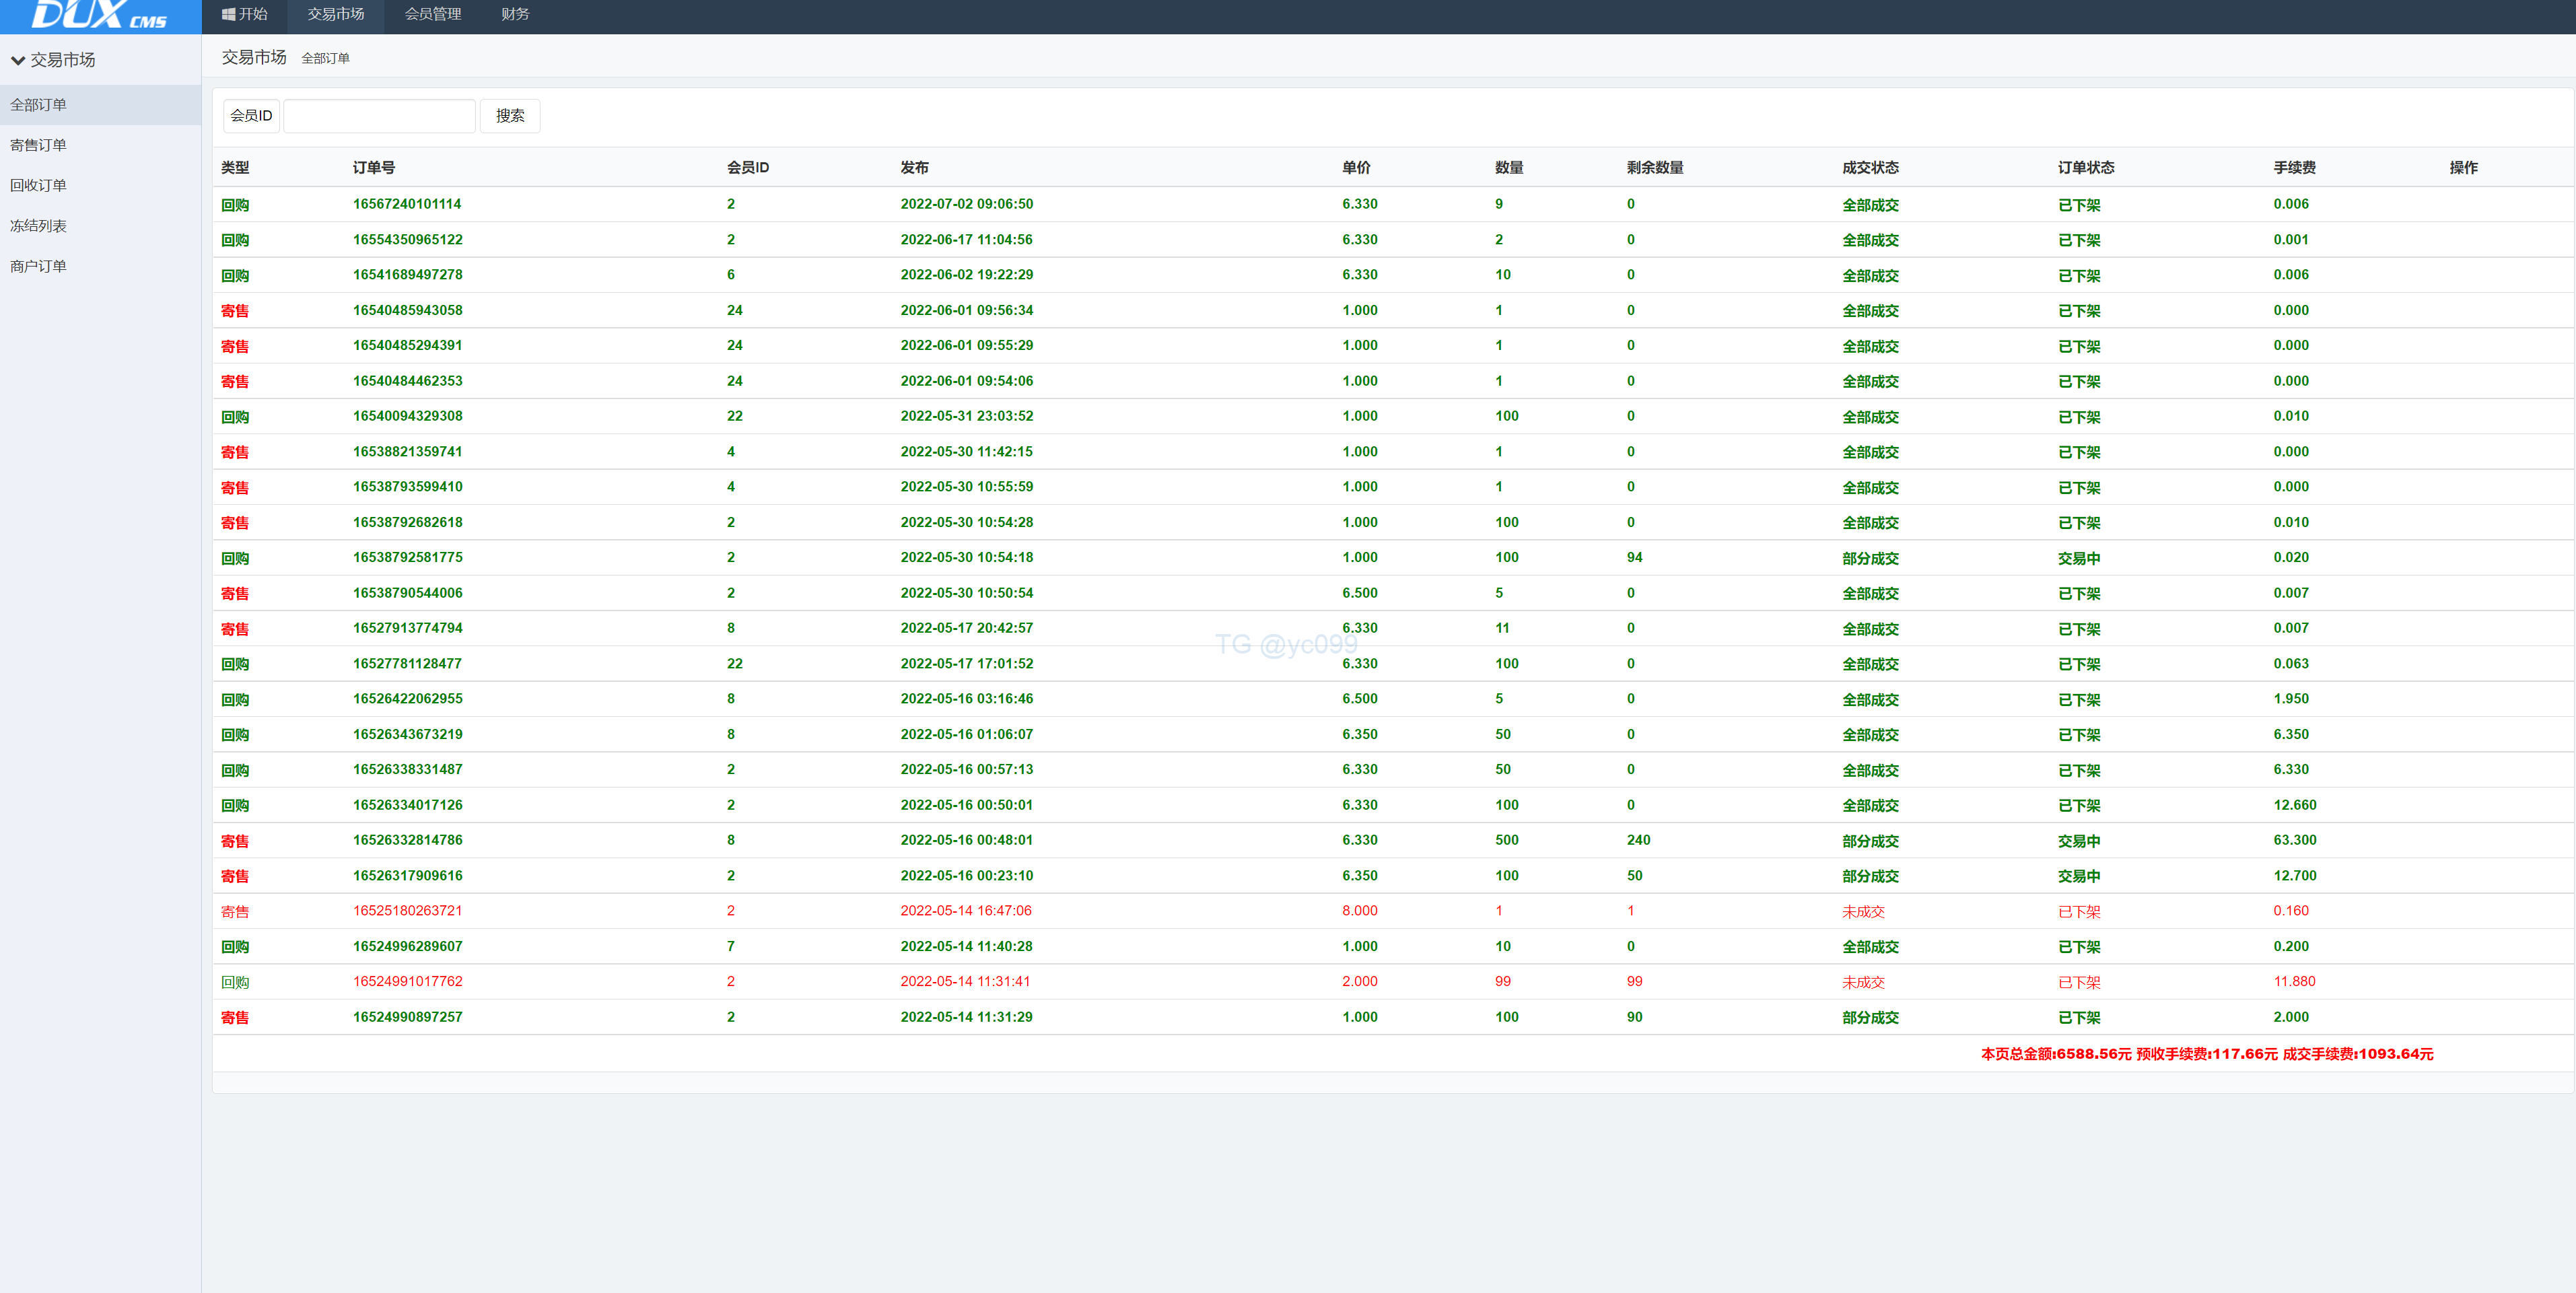Click order number 16567240101114
The image size is (2576, 1293).
click(406, 204)
